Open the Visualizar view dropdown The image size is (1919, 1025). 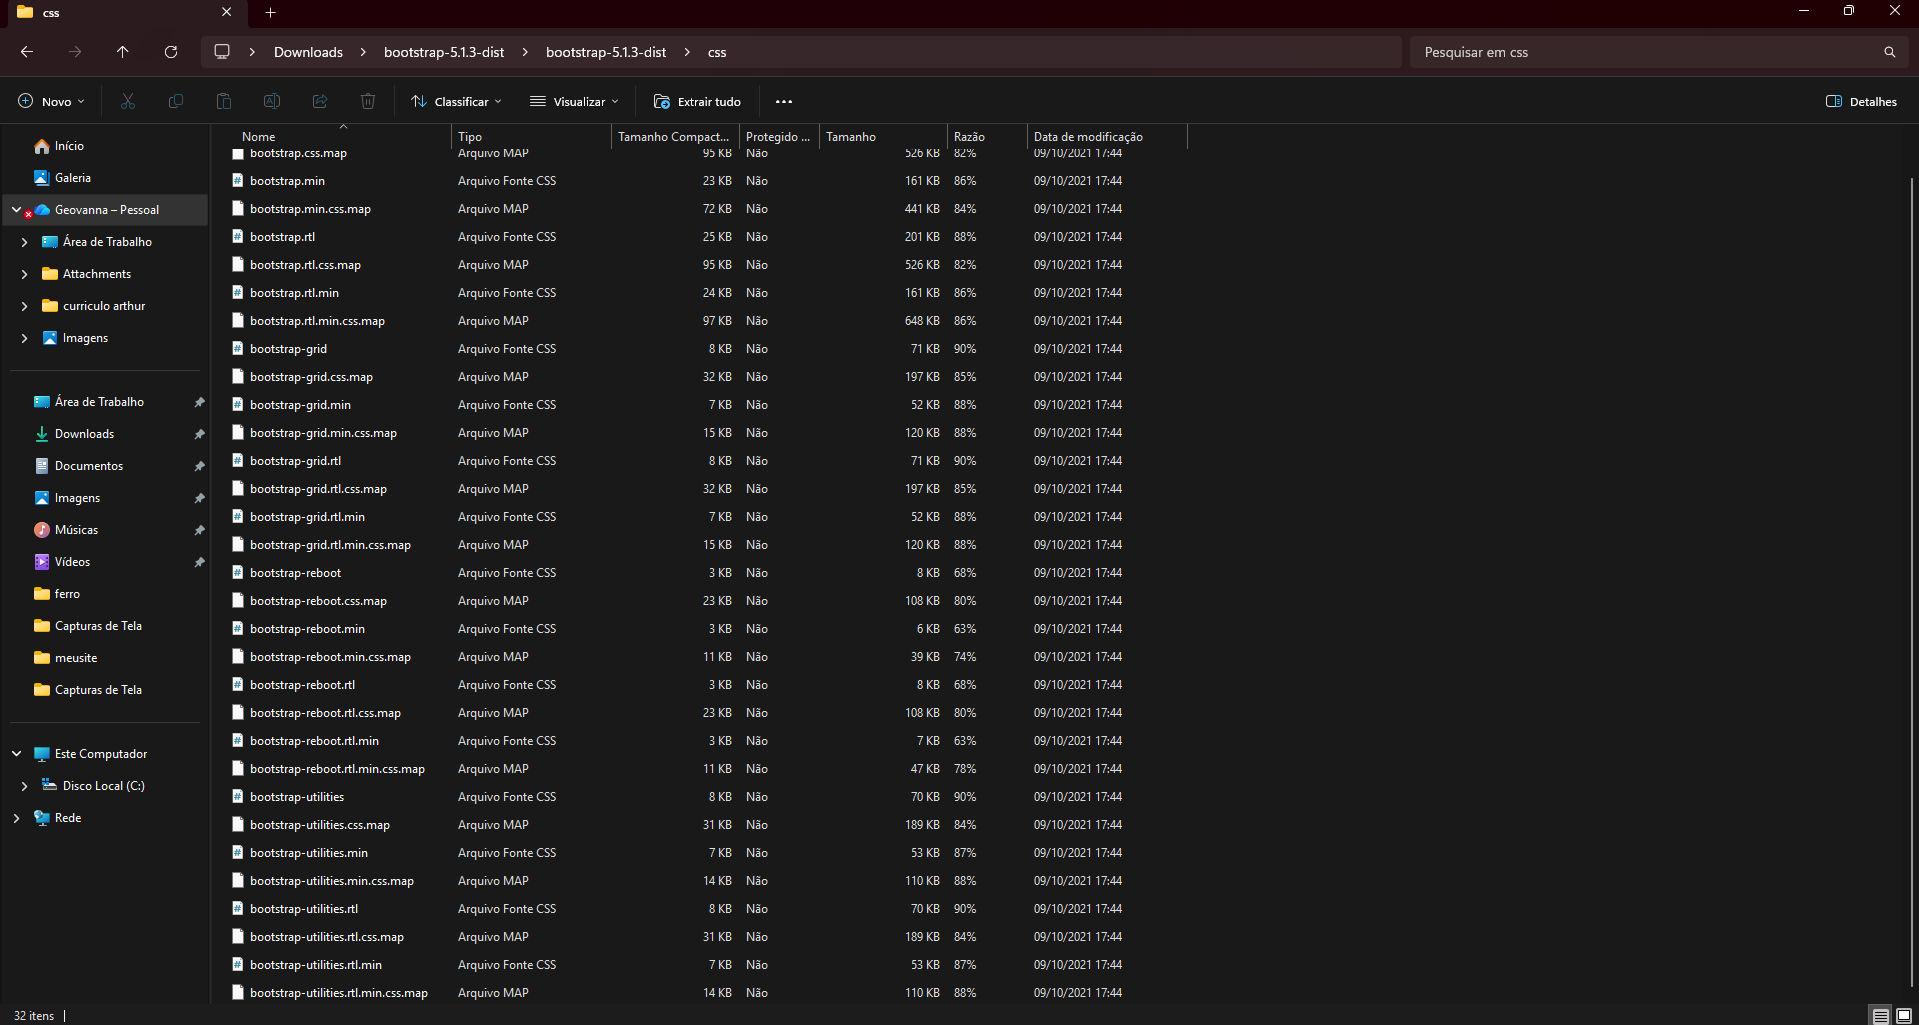tap(574, 101)
